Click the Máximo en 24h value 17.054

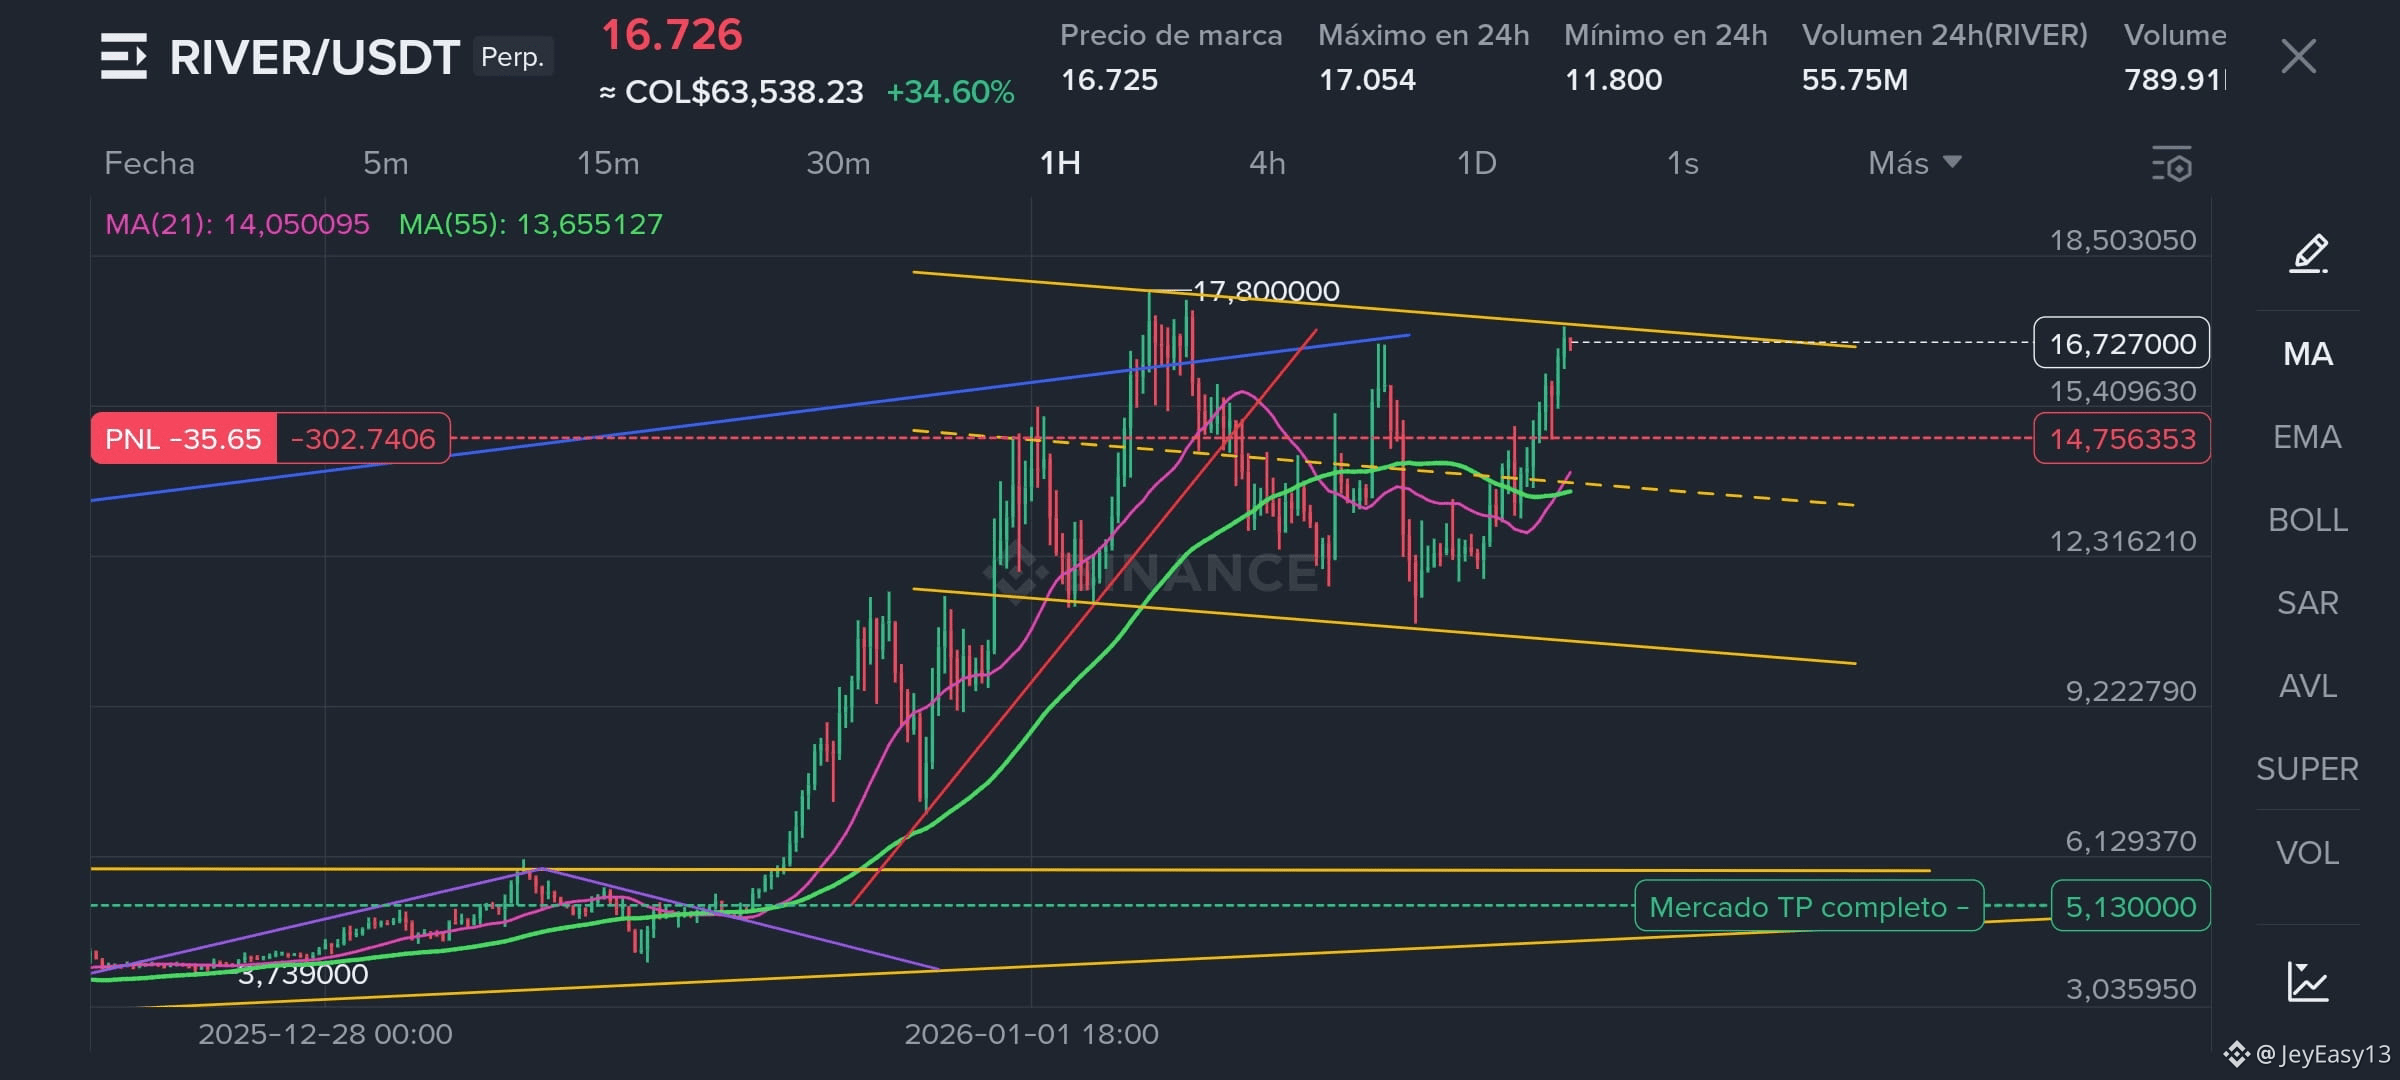(1367, 80)
